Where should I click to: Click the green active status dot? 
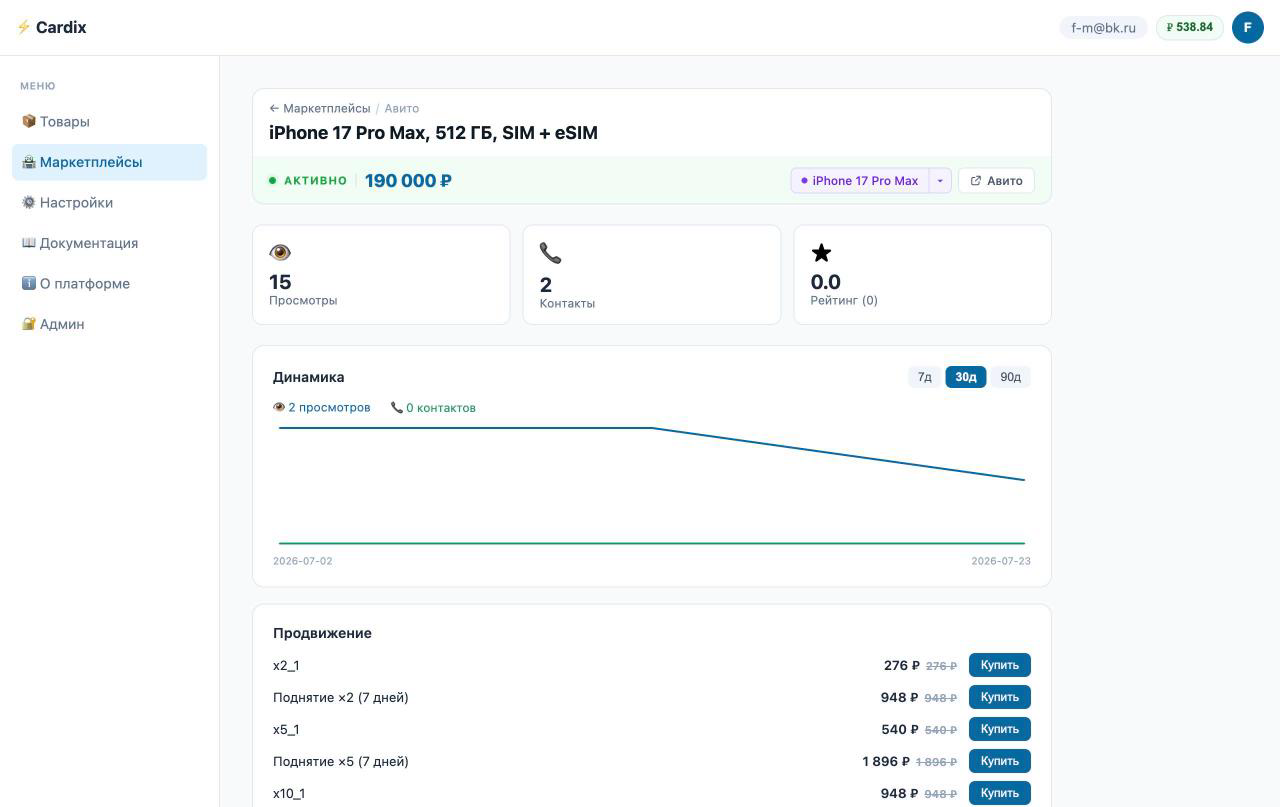pyautogui.click(x=272, y=181)
